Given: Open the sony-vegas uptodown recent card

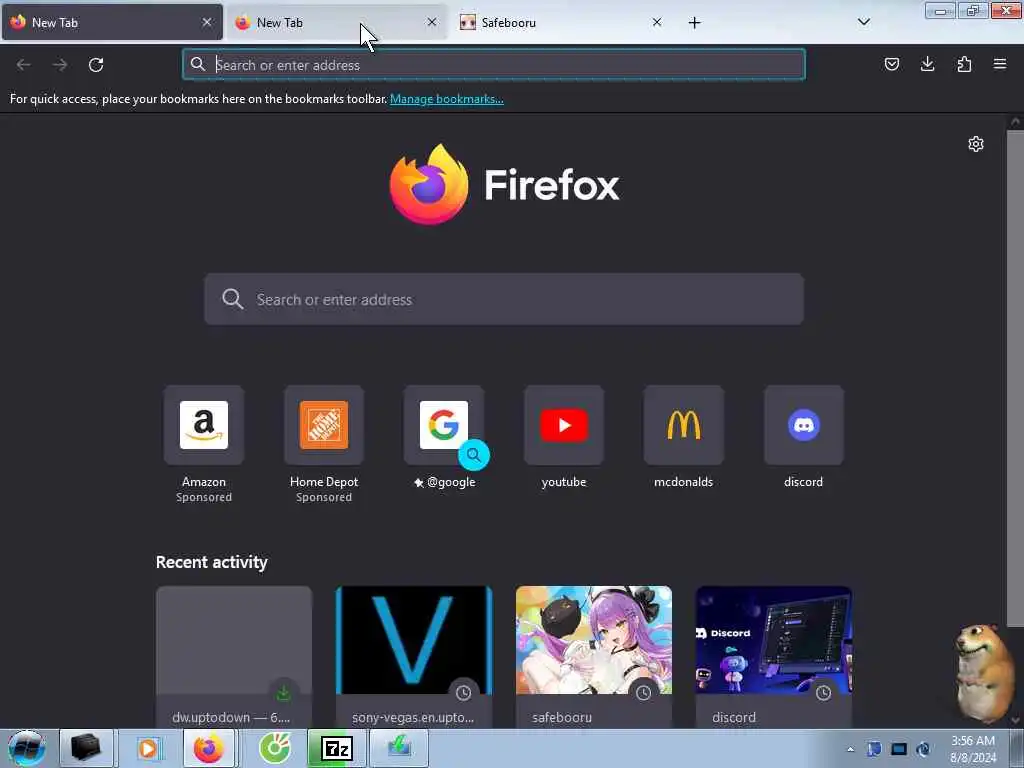Looking at the screenshot, I should (x=414, y=657).
